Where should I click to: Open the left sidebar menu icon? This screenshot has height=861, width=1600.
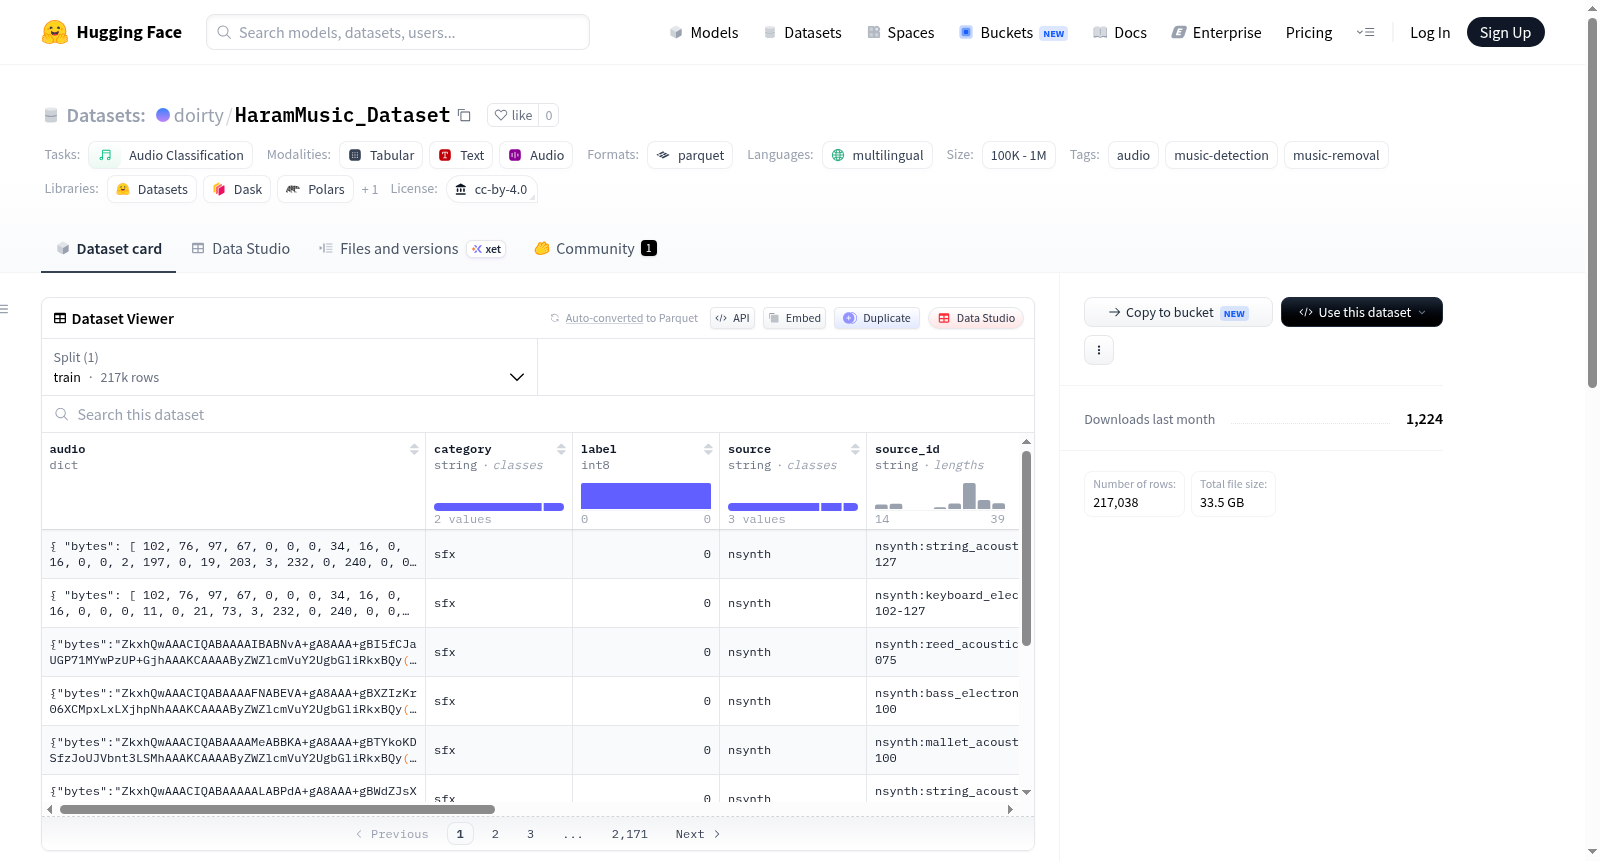point(4,309)
